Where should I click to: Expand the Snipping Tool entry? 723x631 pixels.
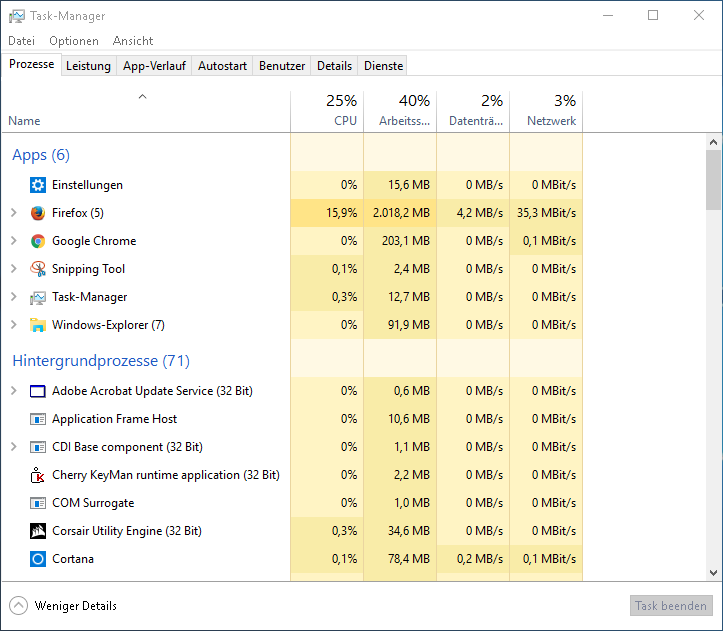[x=14, y=269]
